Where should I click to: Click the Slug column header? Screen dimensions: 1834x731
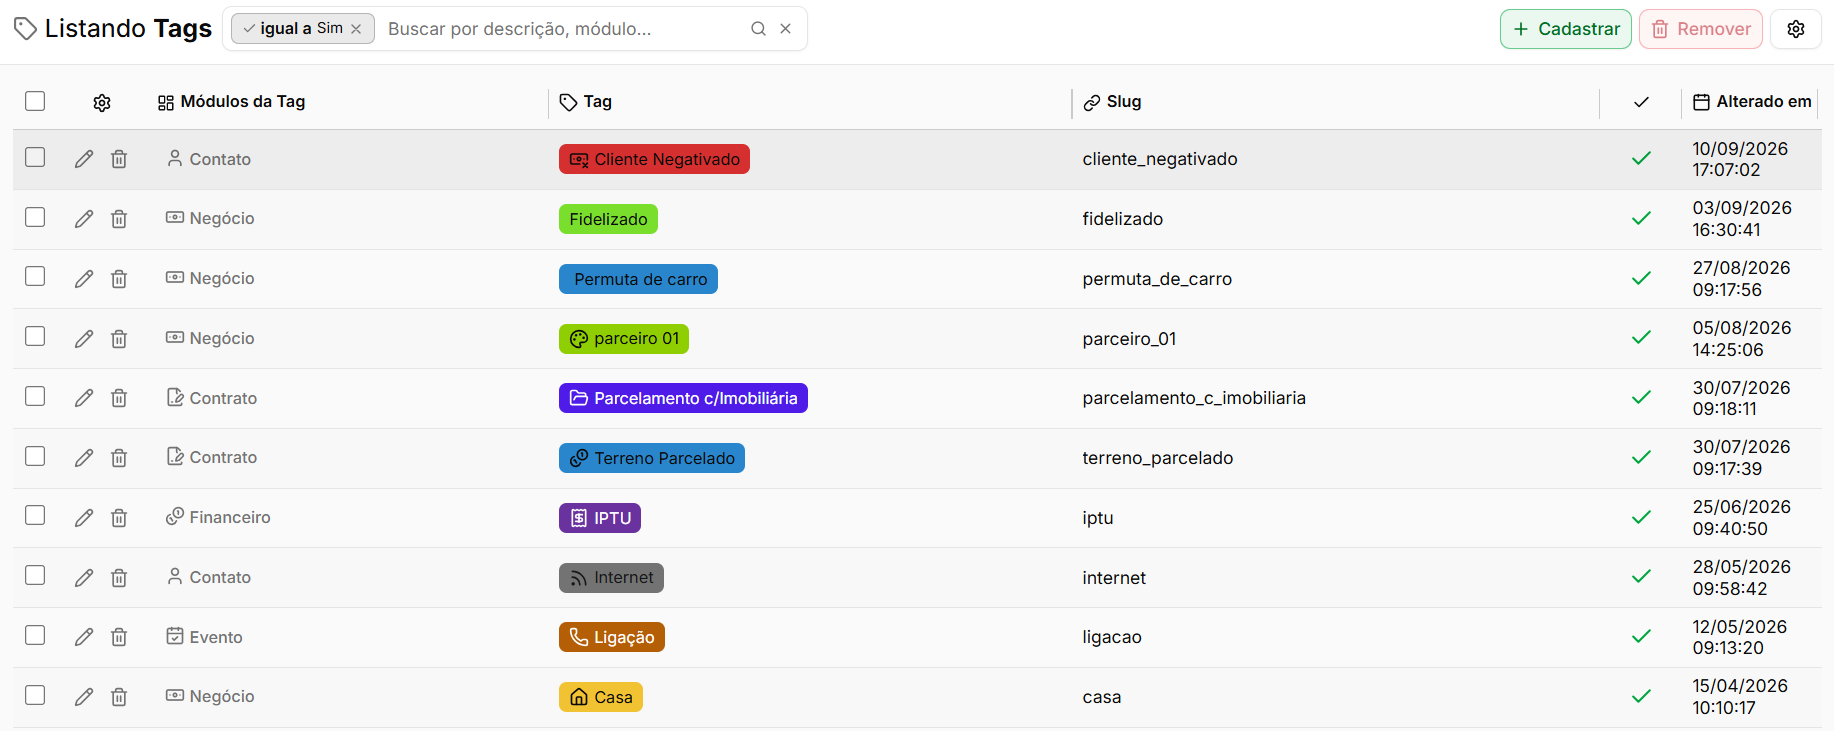point(1112,102)
